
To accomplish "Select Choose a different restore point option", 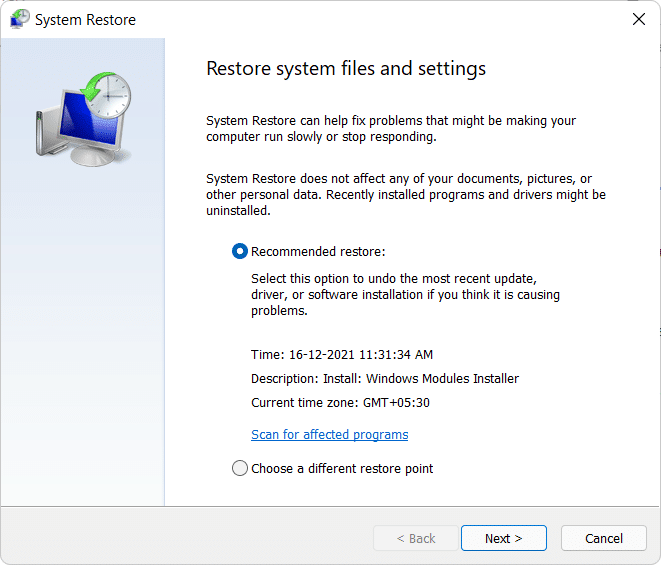I will click(x=240, y=468).
